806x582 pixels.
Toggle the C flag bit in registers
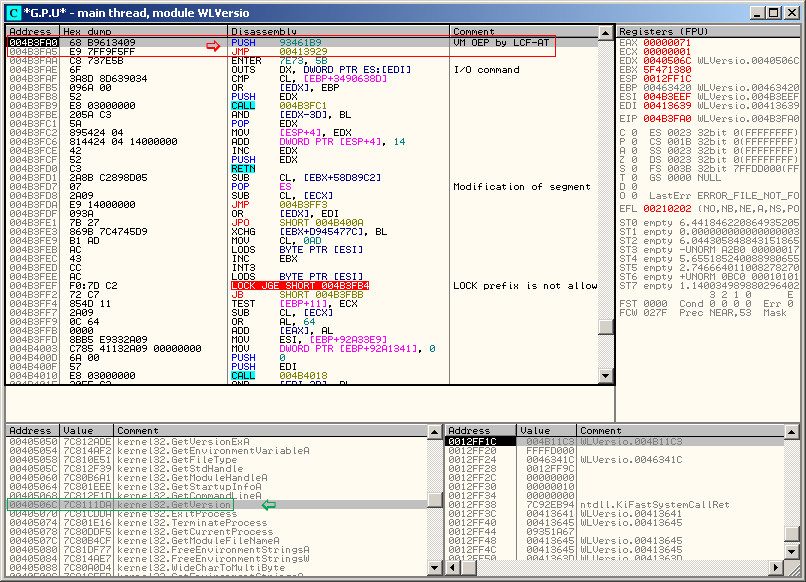pos(634,133)
